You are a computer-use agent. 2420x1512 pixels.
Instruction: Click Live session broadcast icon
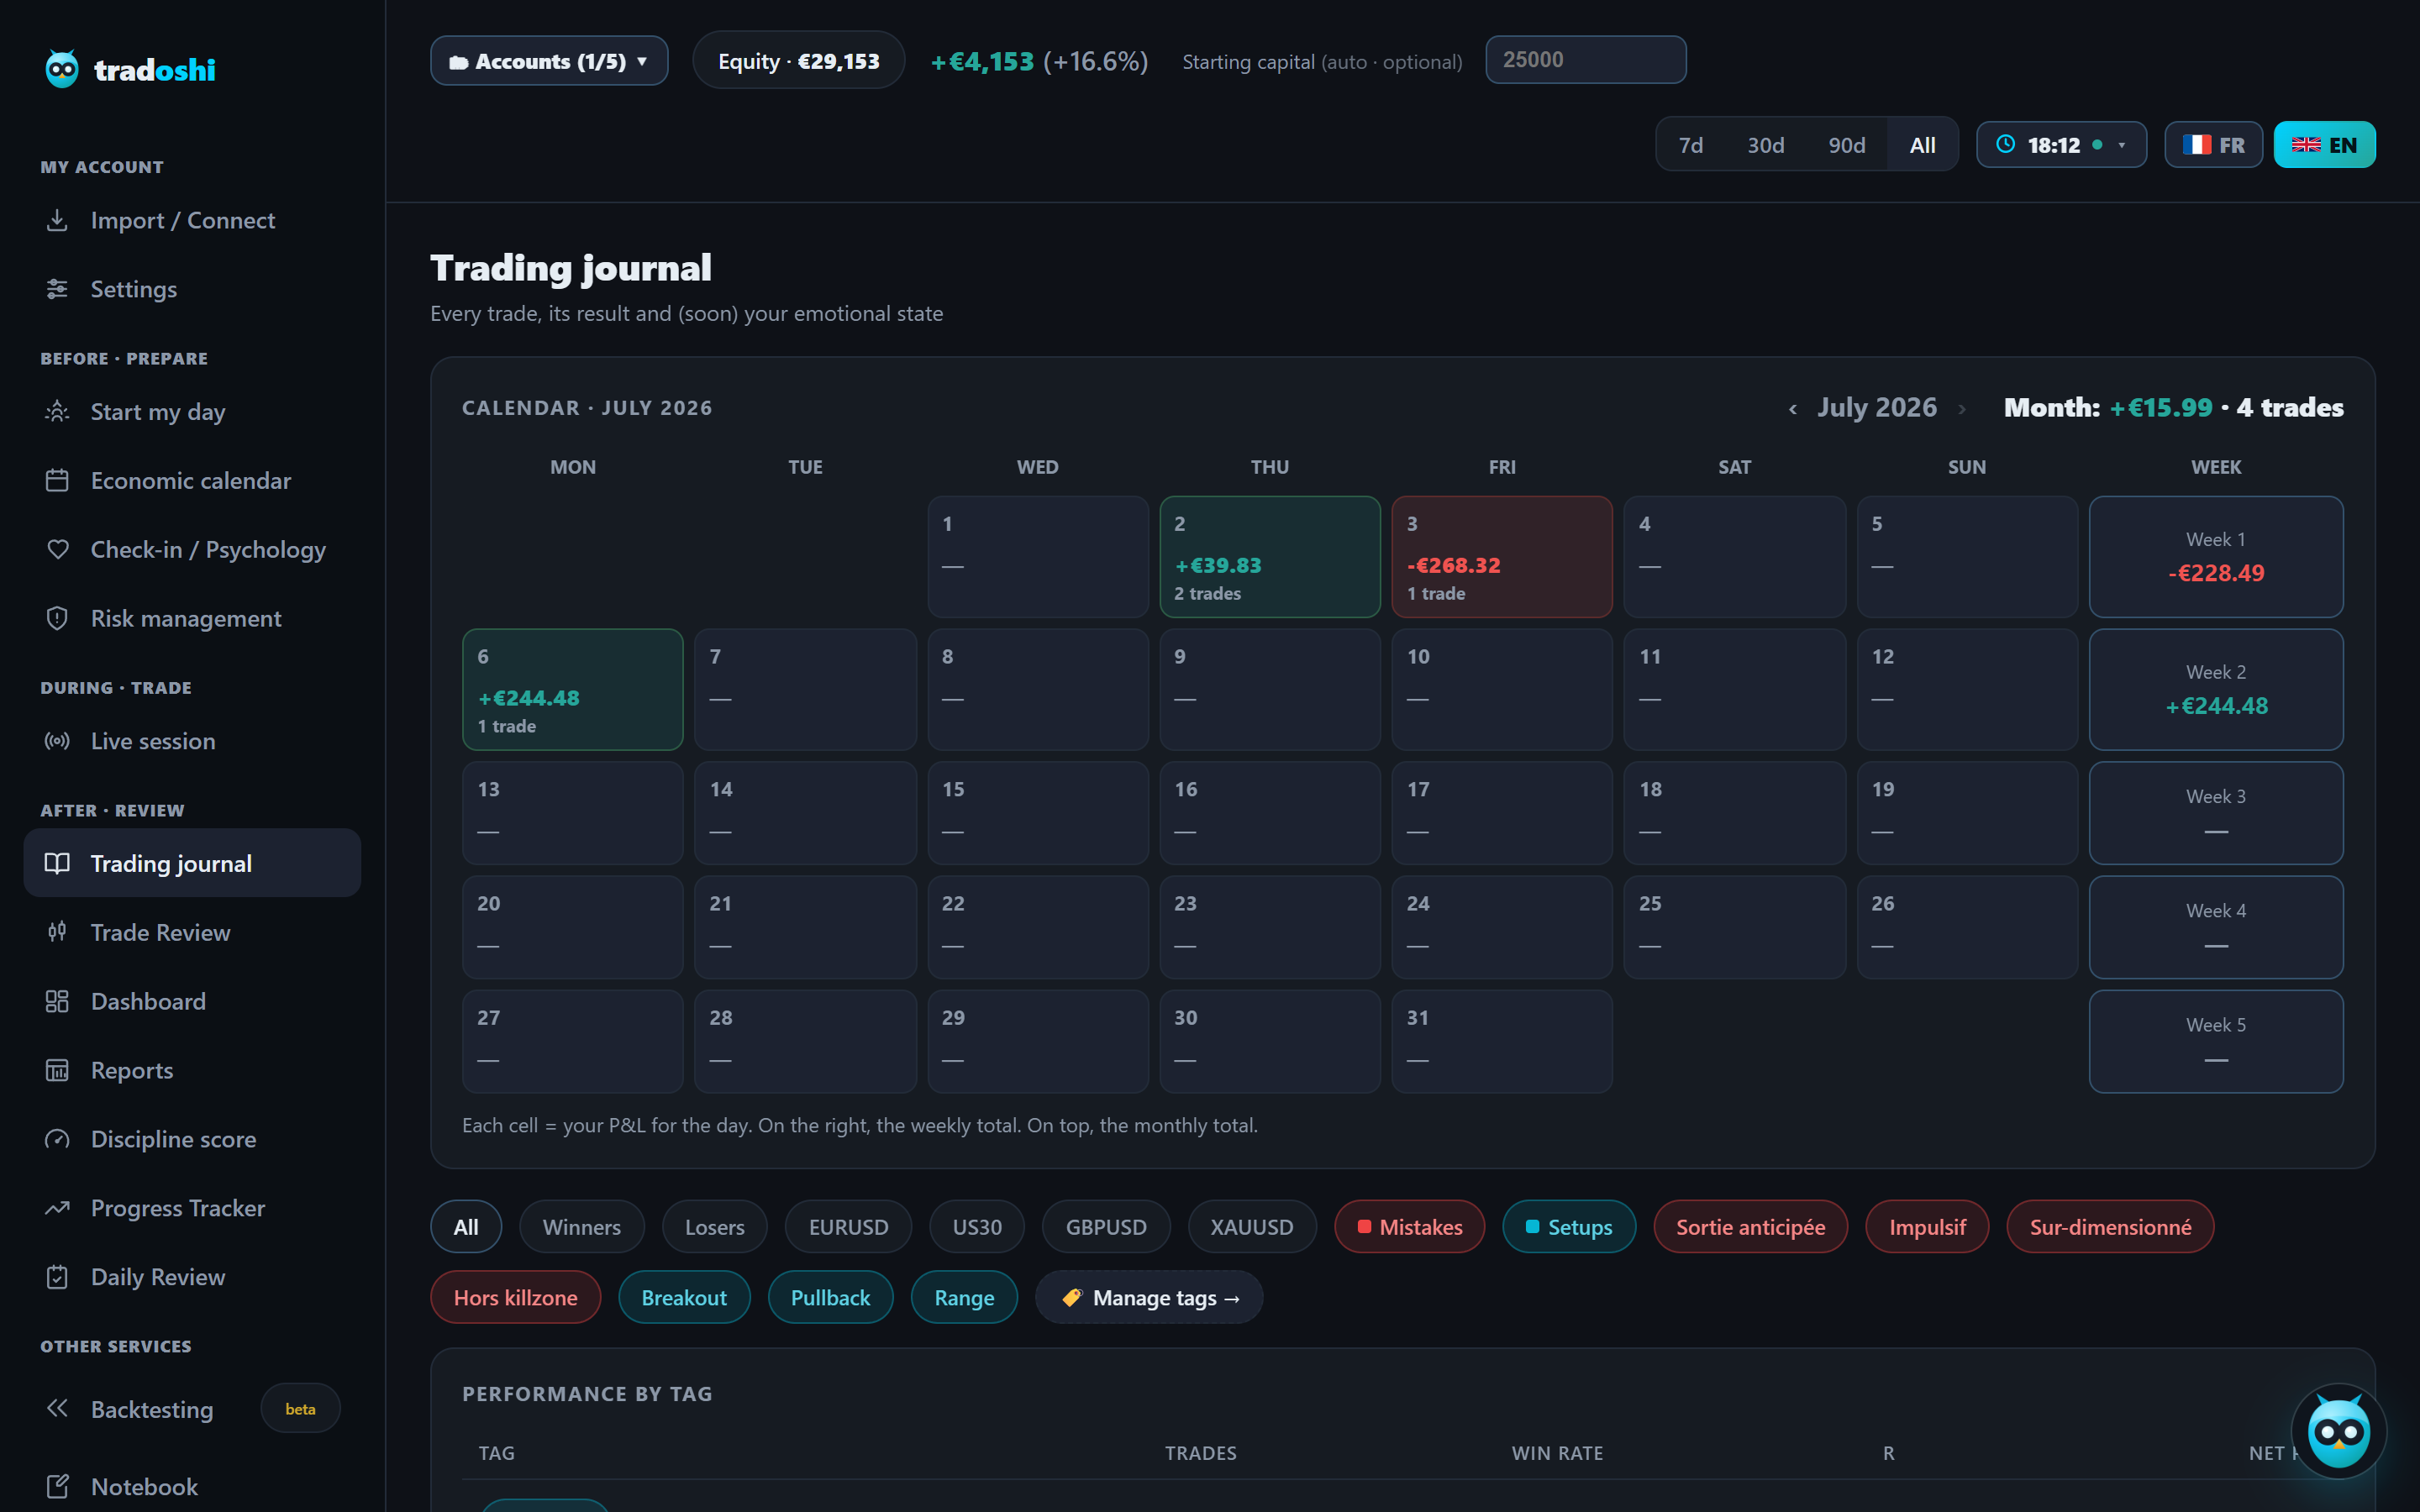[57, 741]
